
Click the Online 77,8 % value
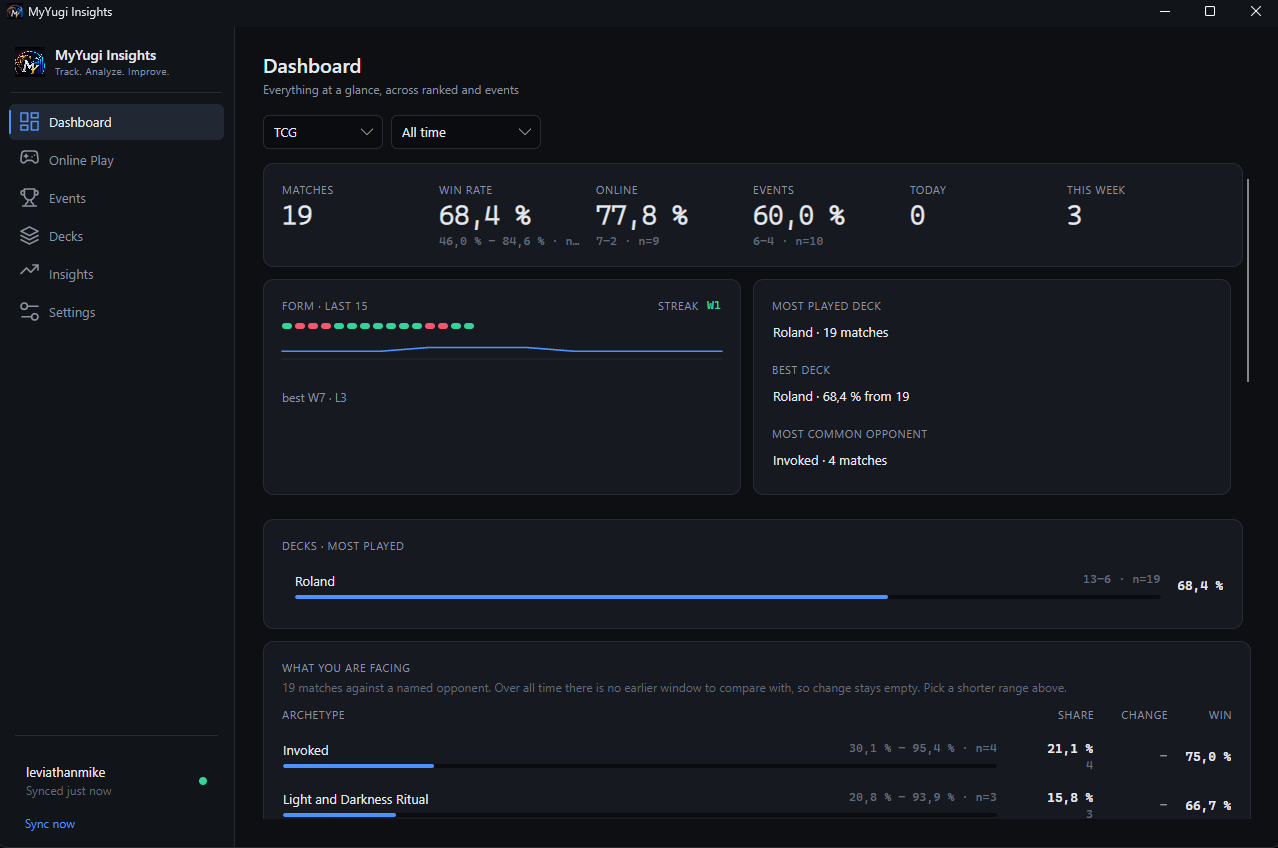(642, 215)
